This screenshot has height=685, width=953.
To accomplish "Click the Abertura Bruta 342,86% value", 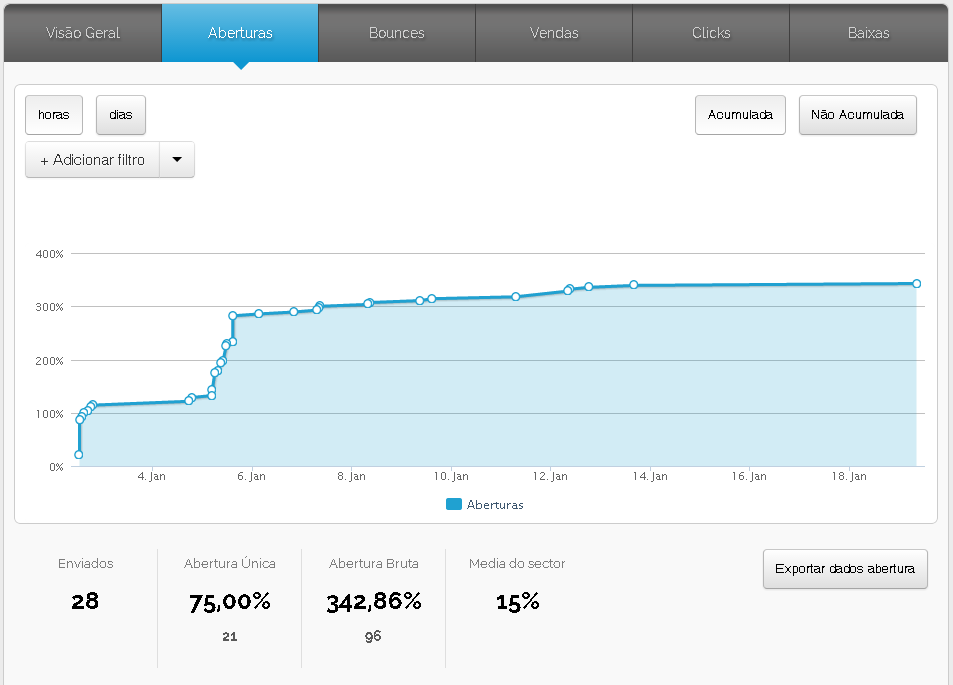I will [373, 602].
